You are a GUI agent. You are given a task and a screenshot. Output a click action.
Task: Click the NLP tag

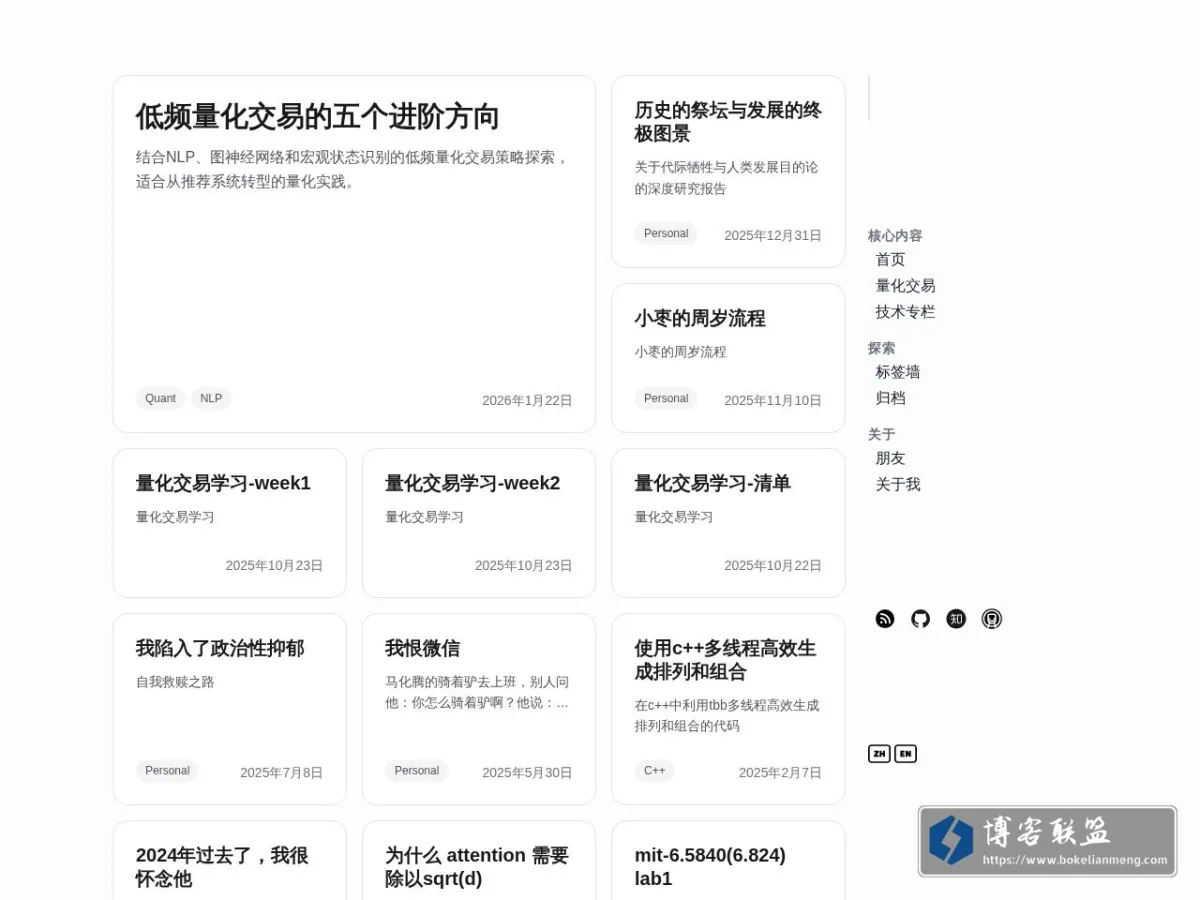(x=211, y=399)
